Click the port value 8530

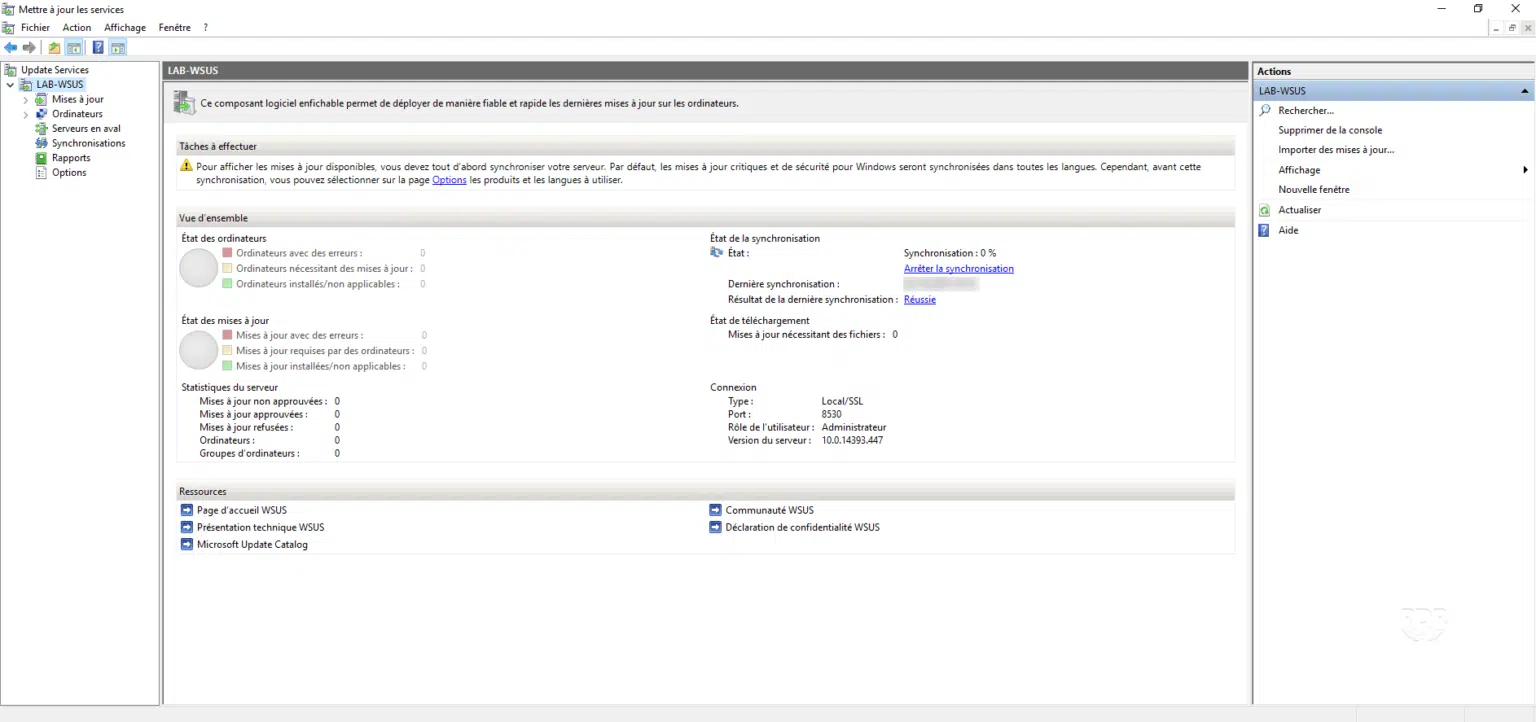coord(832,414)
